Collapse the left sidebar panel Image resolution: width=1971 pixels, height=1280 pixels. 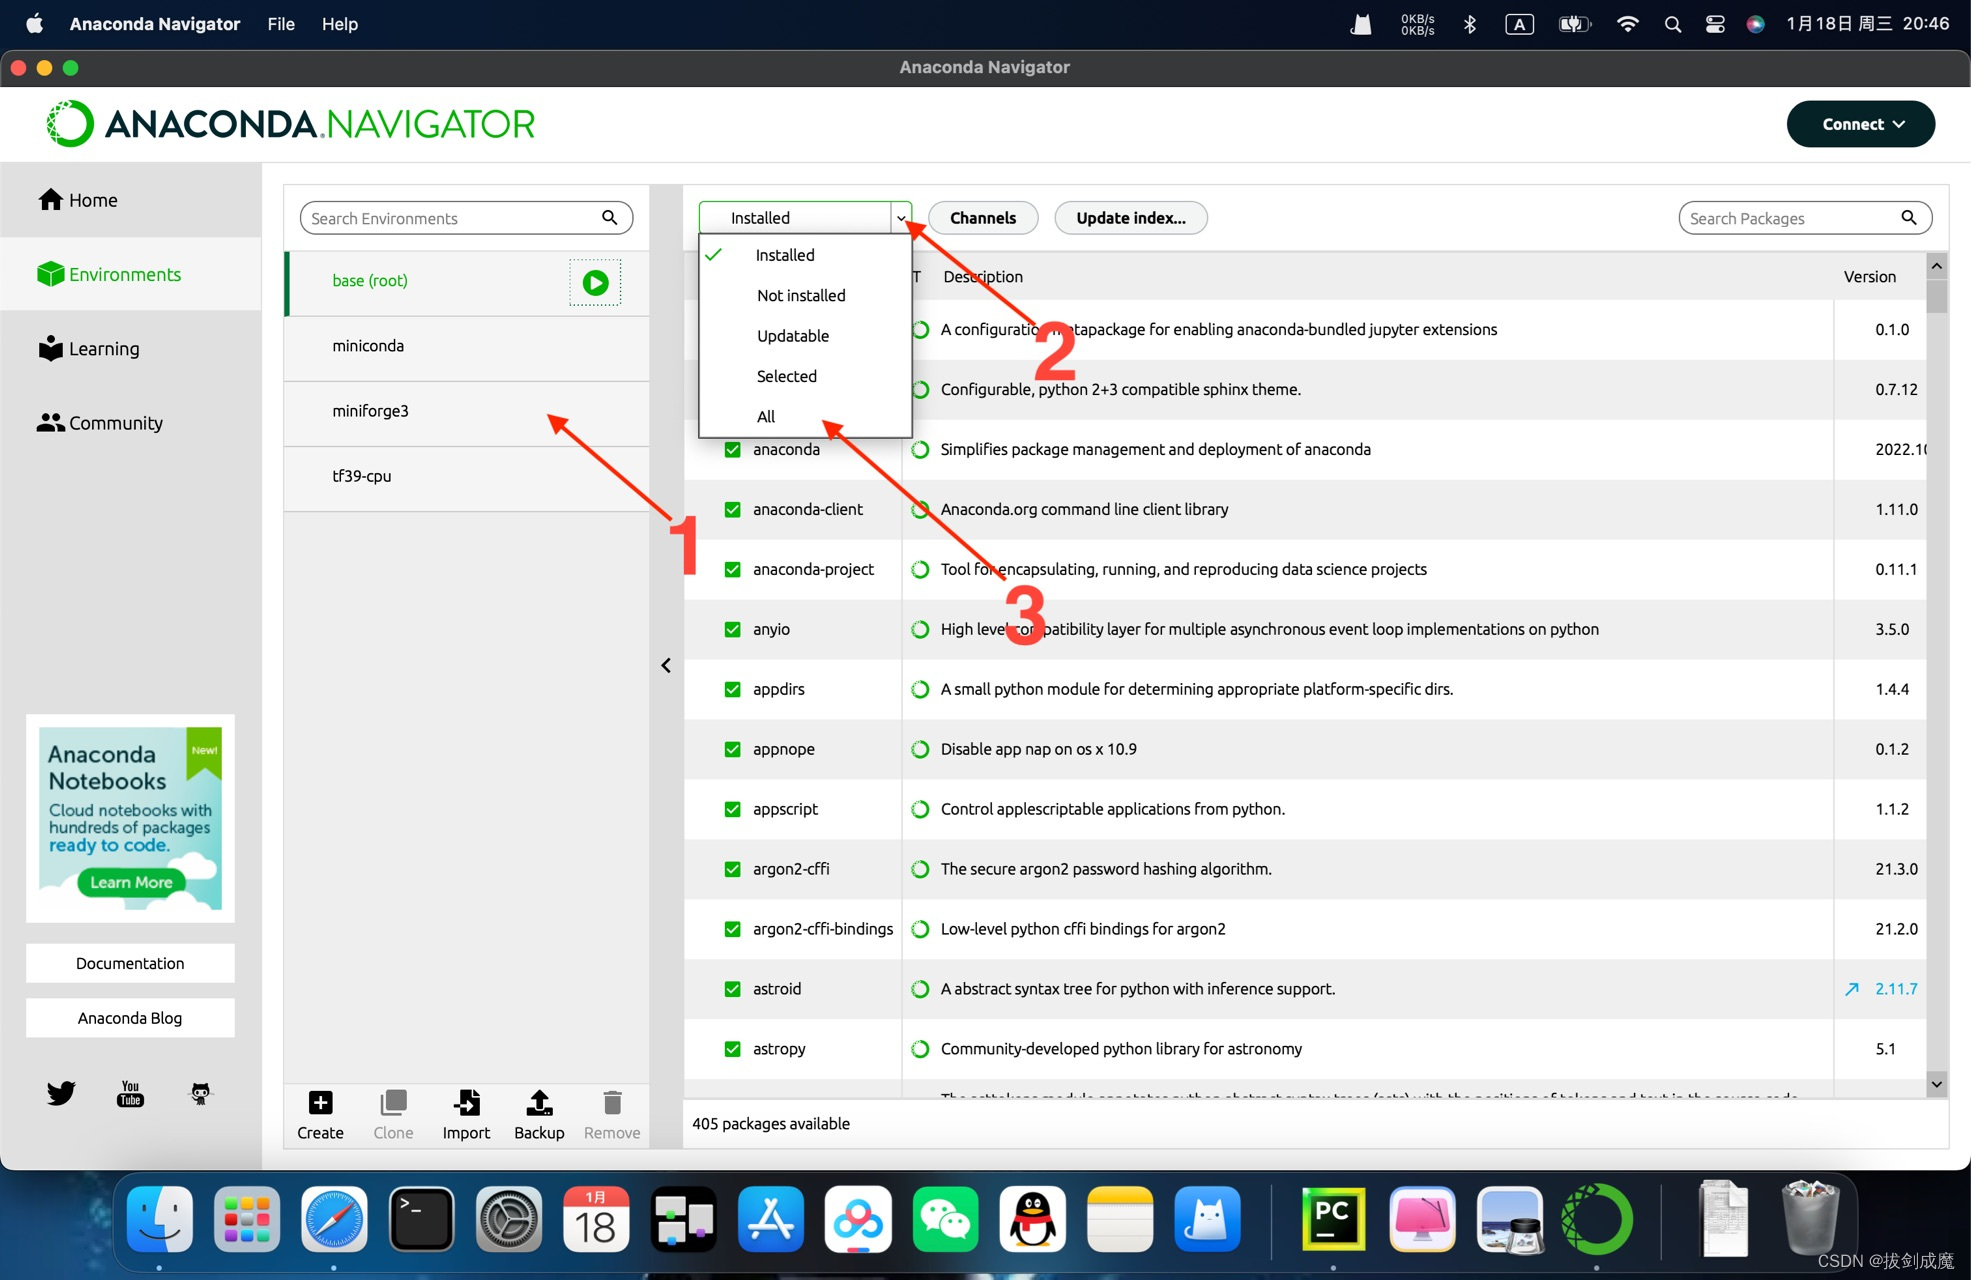[665, 664]
